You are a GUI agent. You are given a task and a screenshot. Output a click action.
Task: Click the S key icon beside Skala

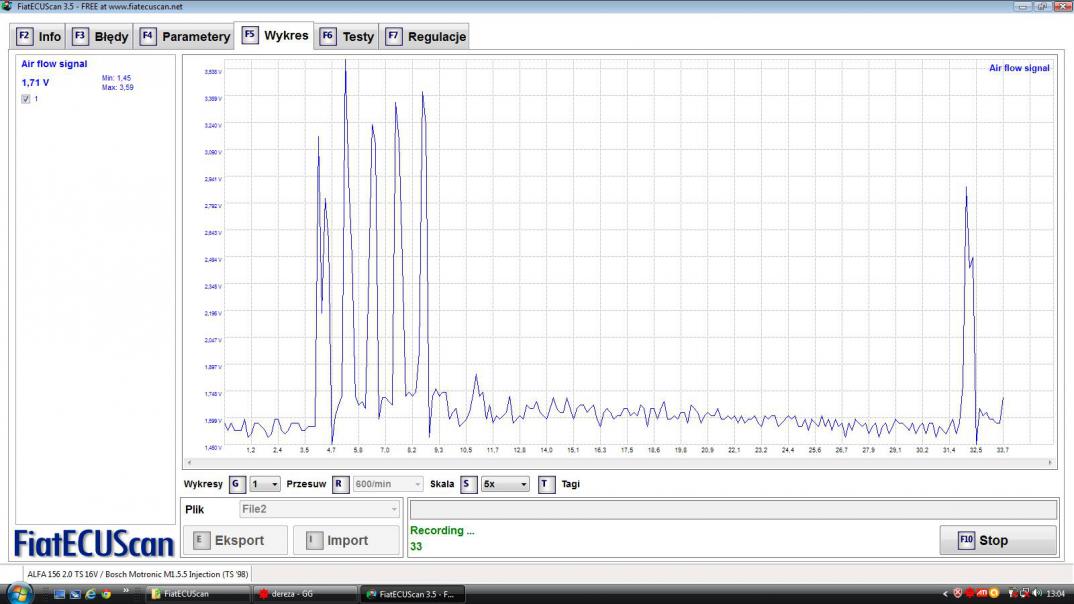click(468, 484)
